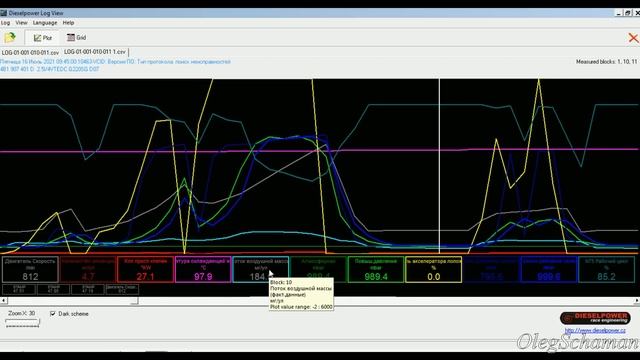Click the Dieselpower race engineering logo
640x360 pixels.
tap(595, 318)
